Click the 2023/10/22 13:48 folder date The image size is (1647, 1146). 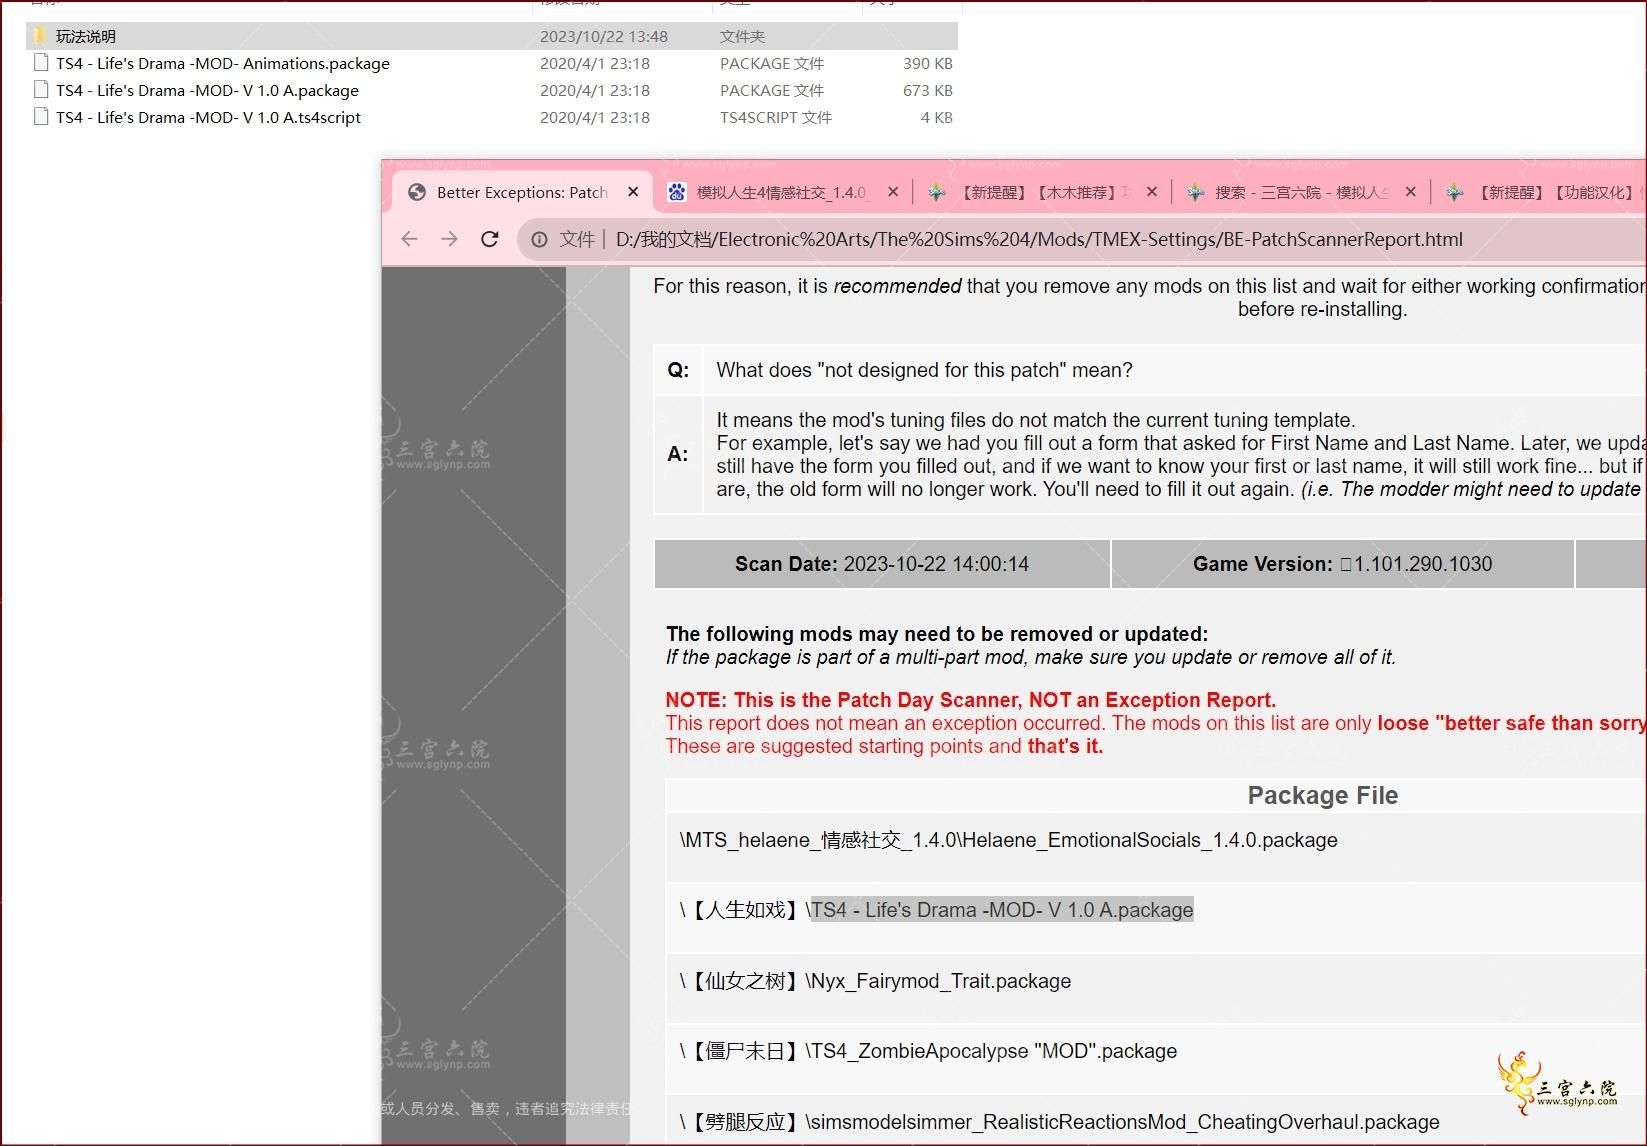click(x=604, y=36)
